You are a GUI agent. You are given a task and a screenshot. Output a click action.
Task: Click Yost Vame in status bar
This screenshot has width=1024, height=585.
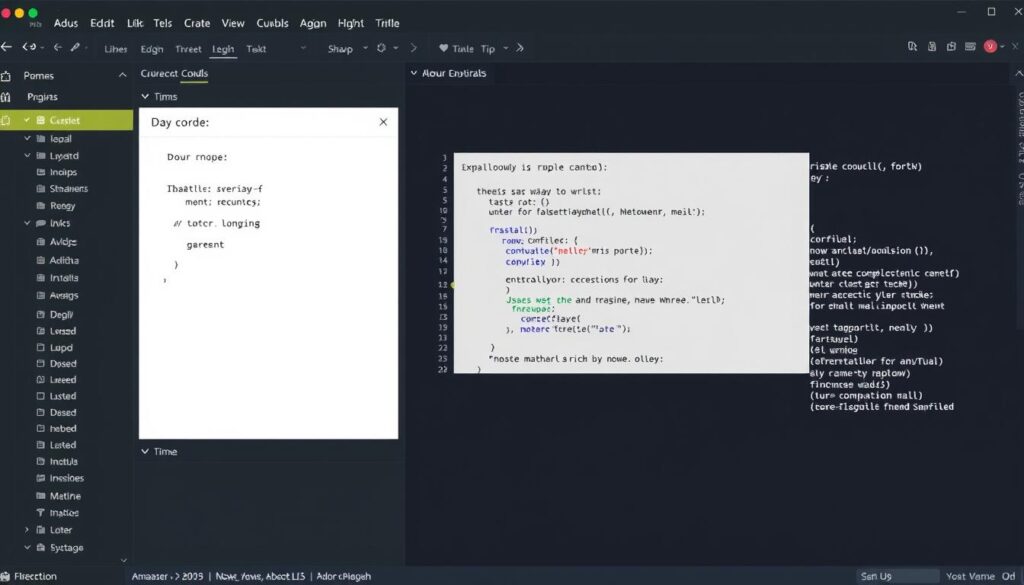click(970, 577)
